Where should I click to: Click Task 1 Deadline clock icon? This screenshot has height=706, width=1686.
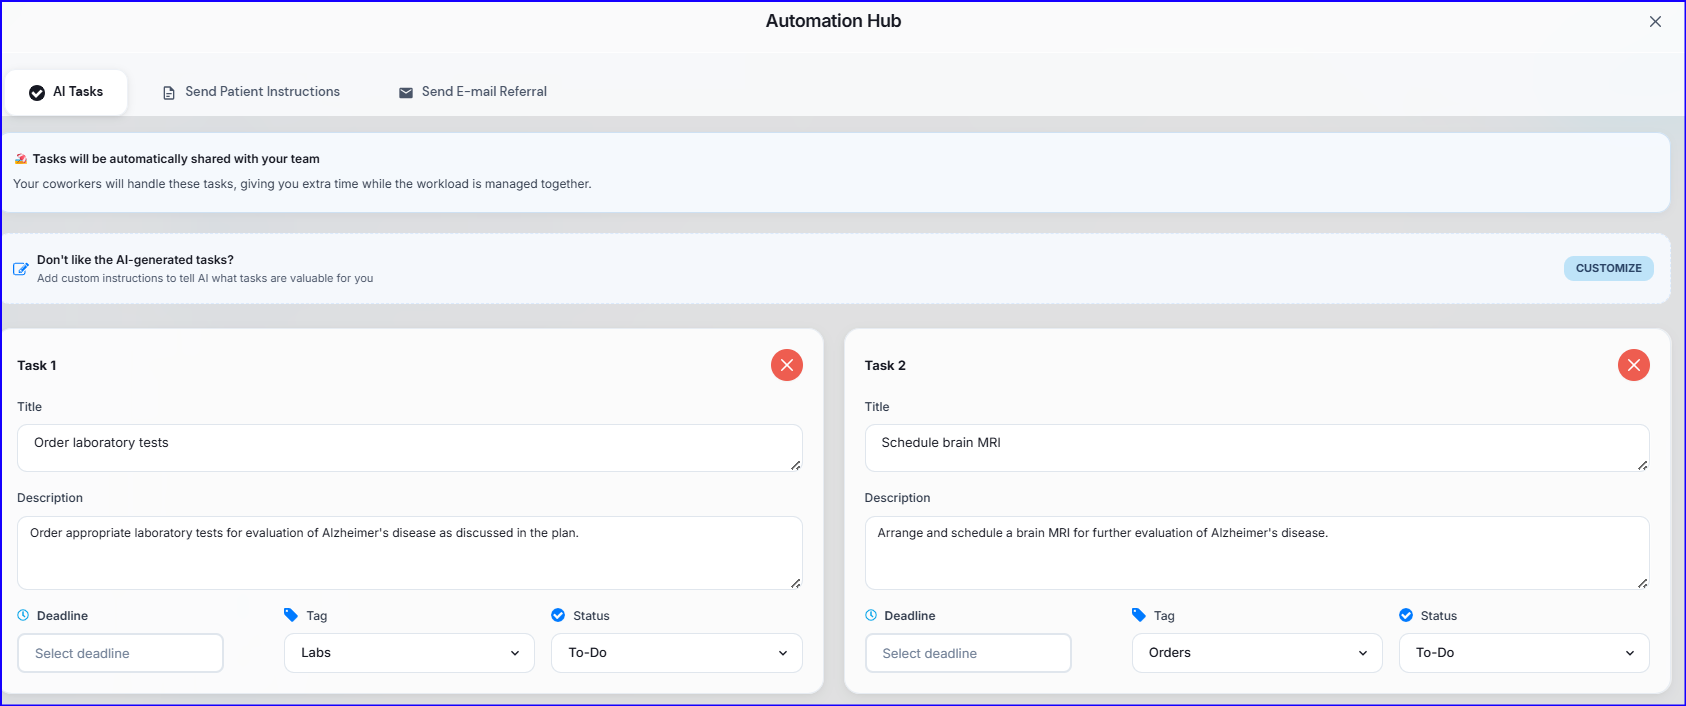coord(23,615)
